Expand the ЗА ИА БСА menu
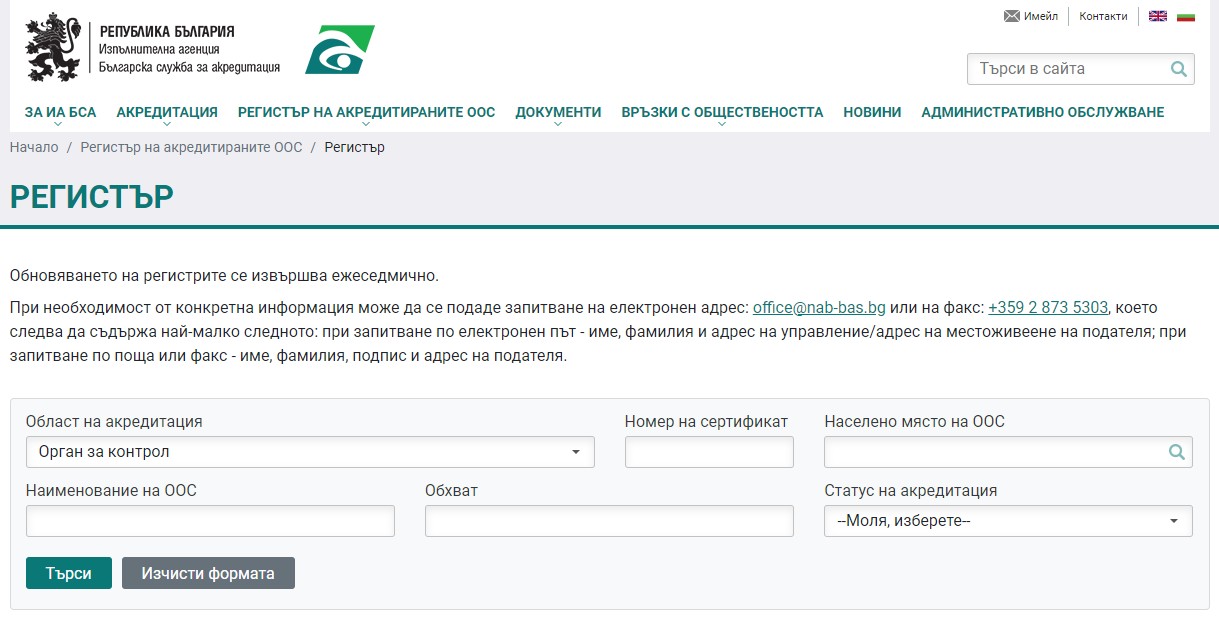Screen dimensions: 1219x623 [60, 112]
